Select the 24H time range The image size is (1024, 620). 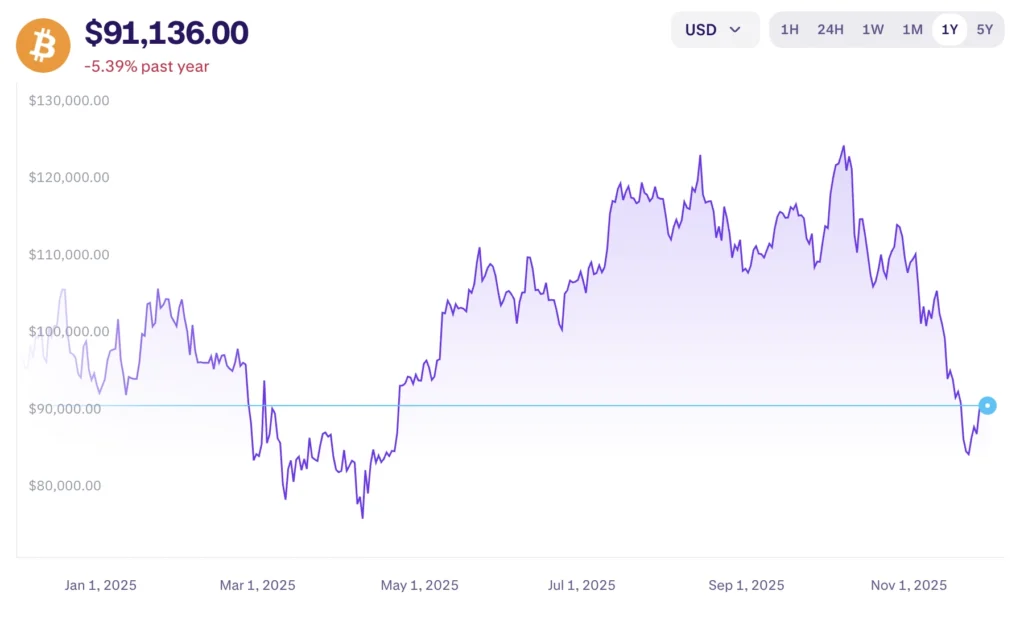pyautogui.click(x=831, y=30)
